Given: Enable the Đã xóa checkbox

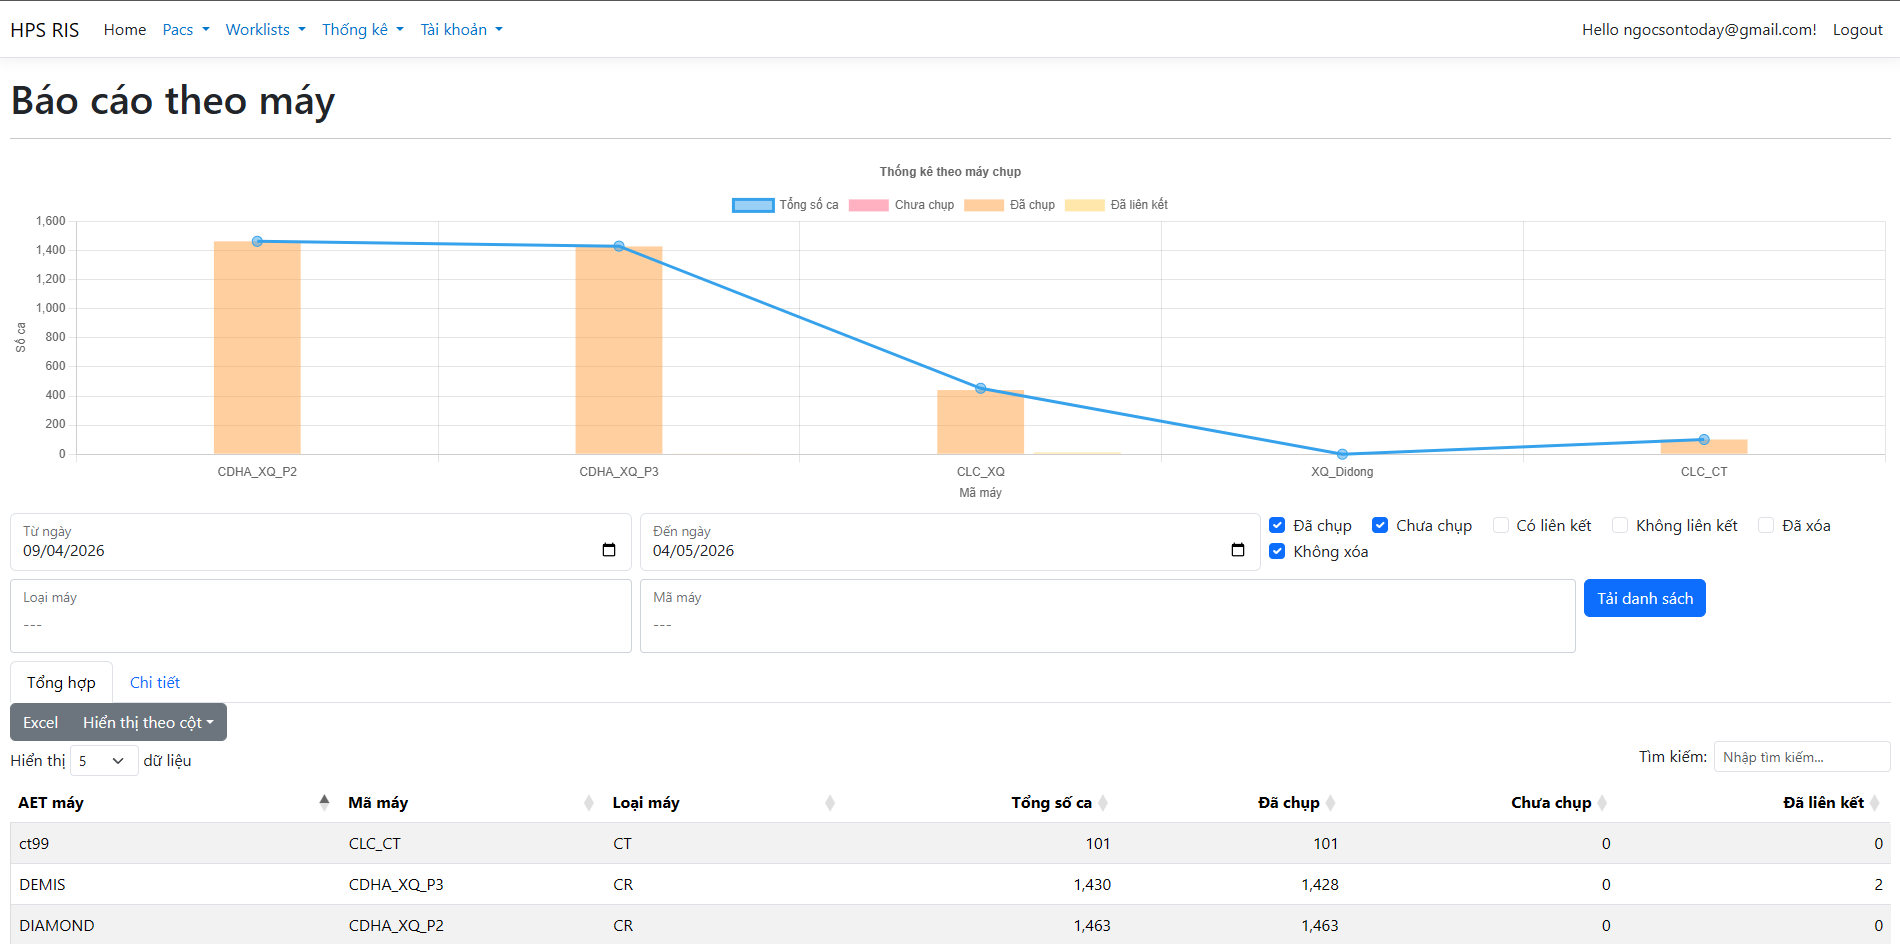Looking at the screenshot, I should tap(1766, 525).
